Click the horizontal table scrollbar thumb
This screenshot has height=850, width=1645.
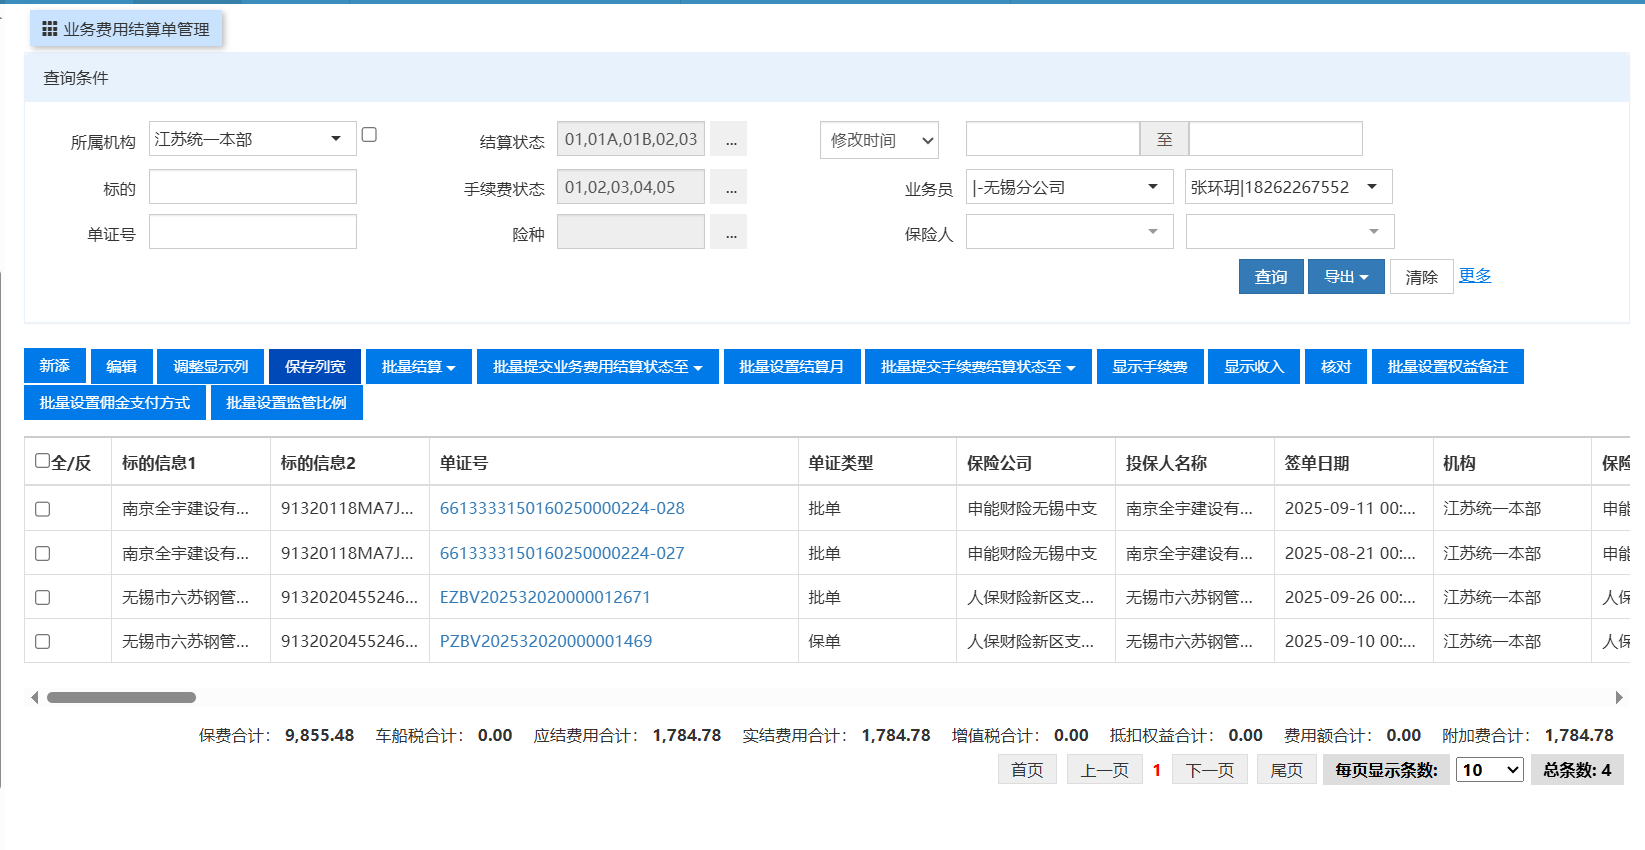click(121, 697)
